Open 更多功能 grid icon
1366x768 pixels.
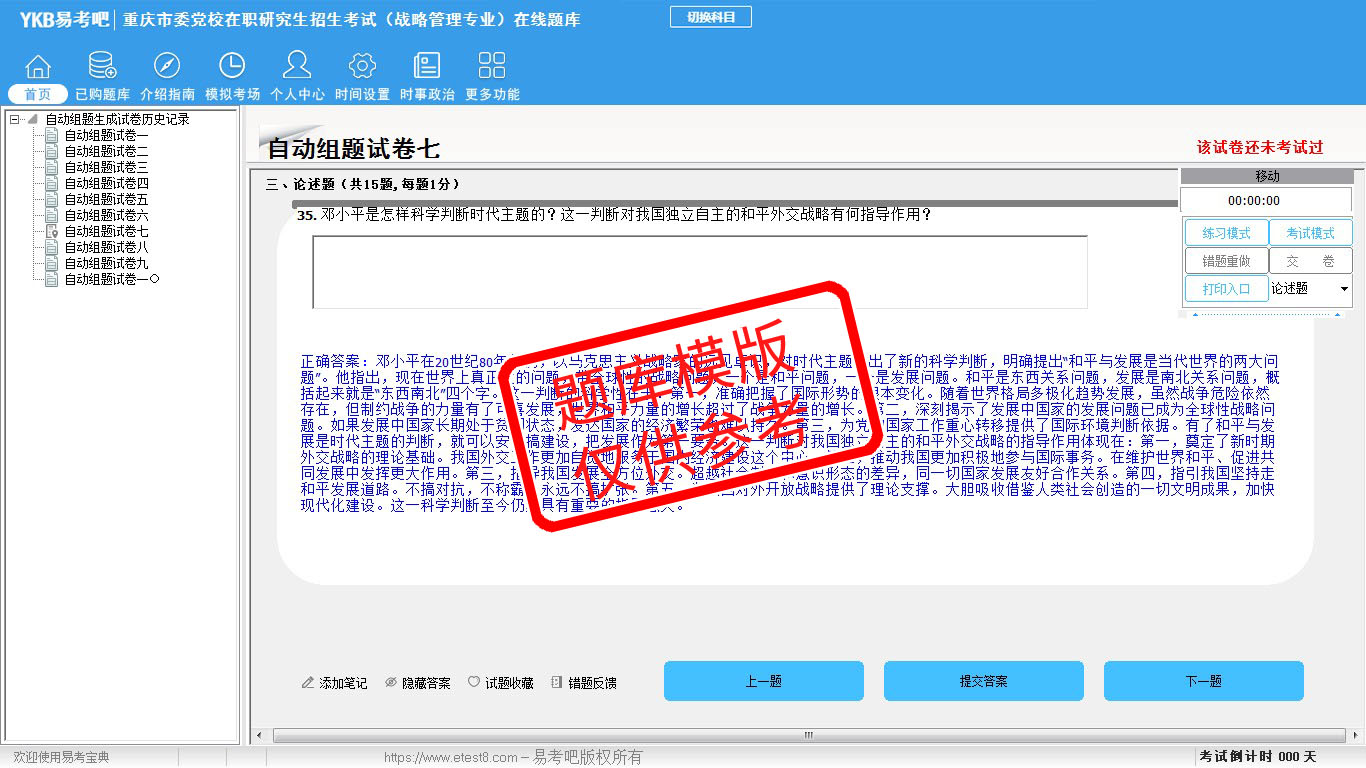pos(492,67)
